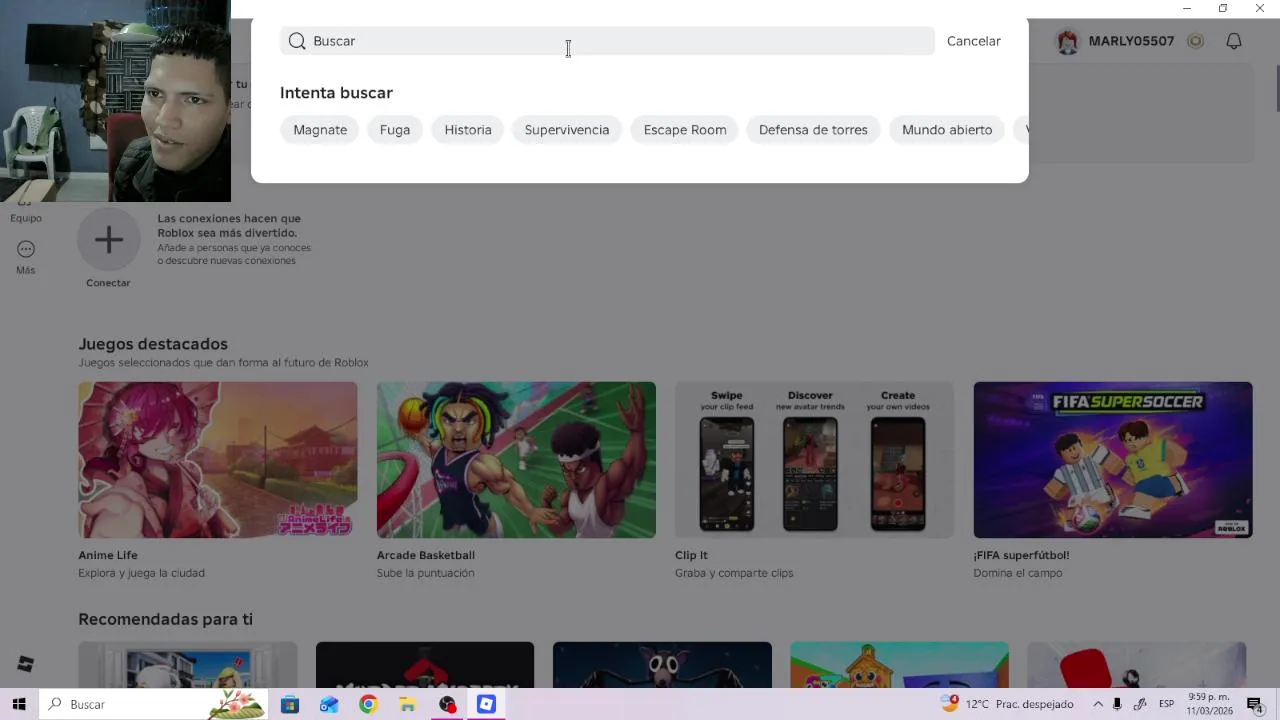Click the Conectar plus button
The width and height of the screenshot is (1280, 720).
108,240
